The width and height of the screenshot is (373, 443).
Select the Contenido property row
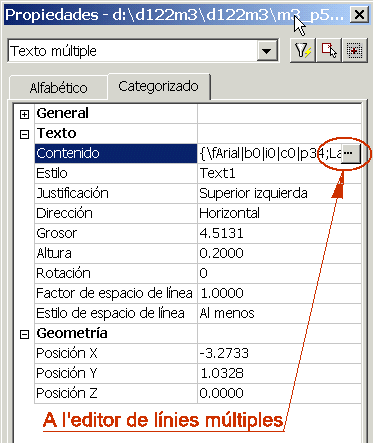click(198, 153)
